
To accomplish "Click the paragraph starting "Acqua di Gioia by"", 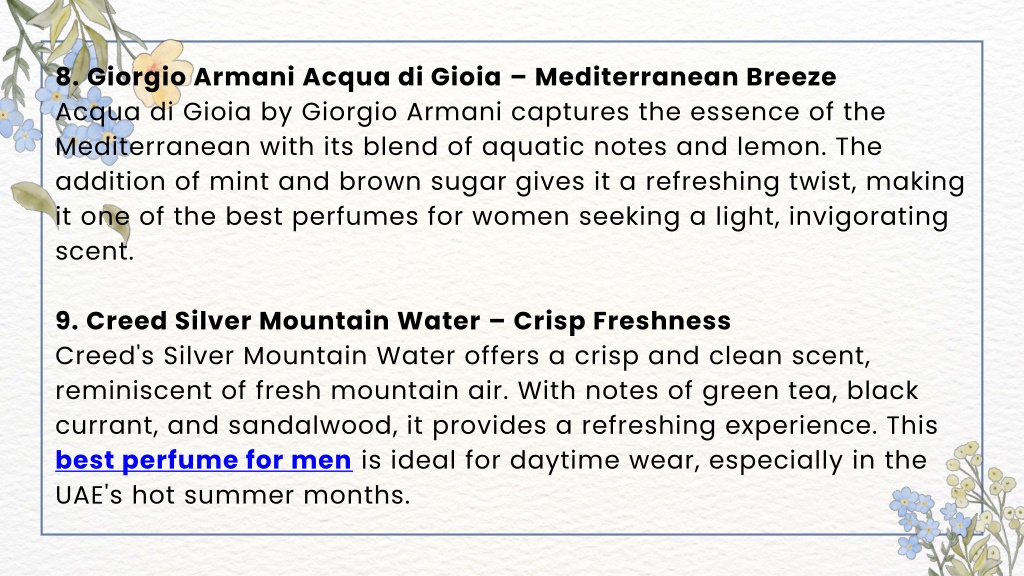I will [x=509, y=182].
